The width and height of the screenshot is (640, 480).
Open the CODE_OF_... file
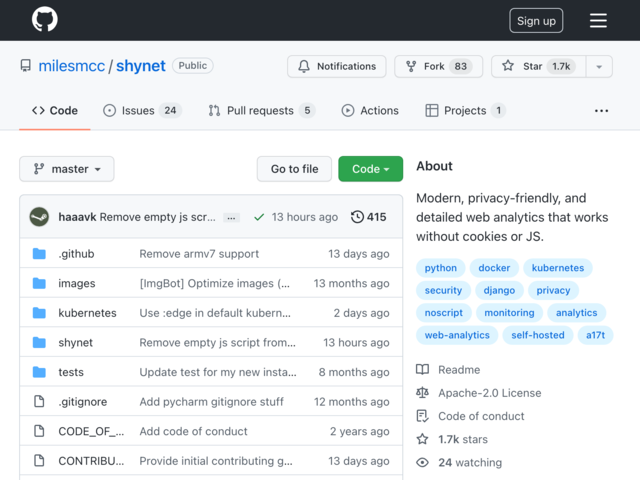click(91, 431)
